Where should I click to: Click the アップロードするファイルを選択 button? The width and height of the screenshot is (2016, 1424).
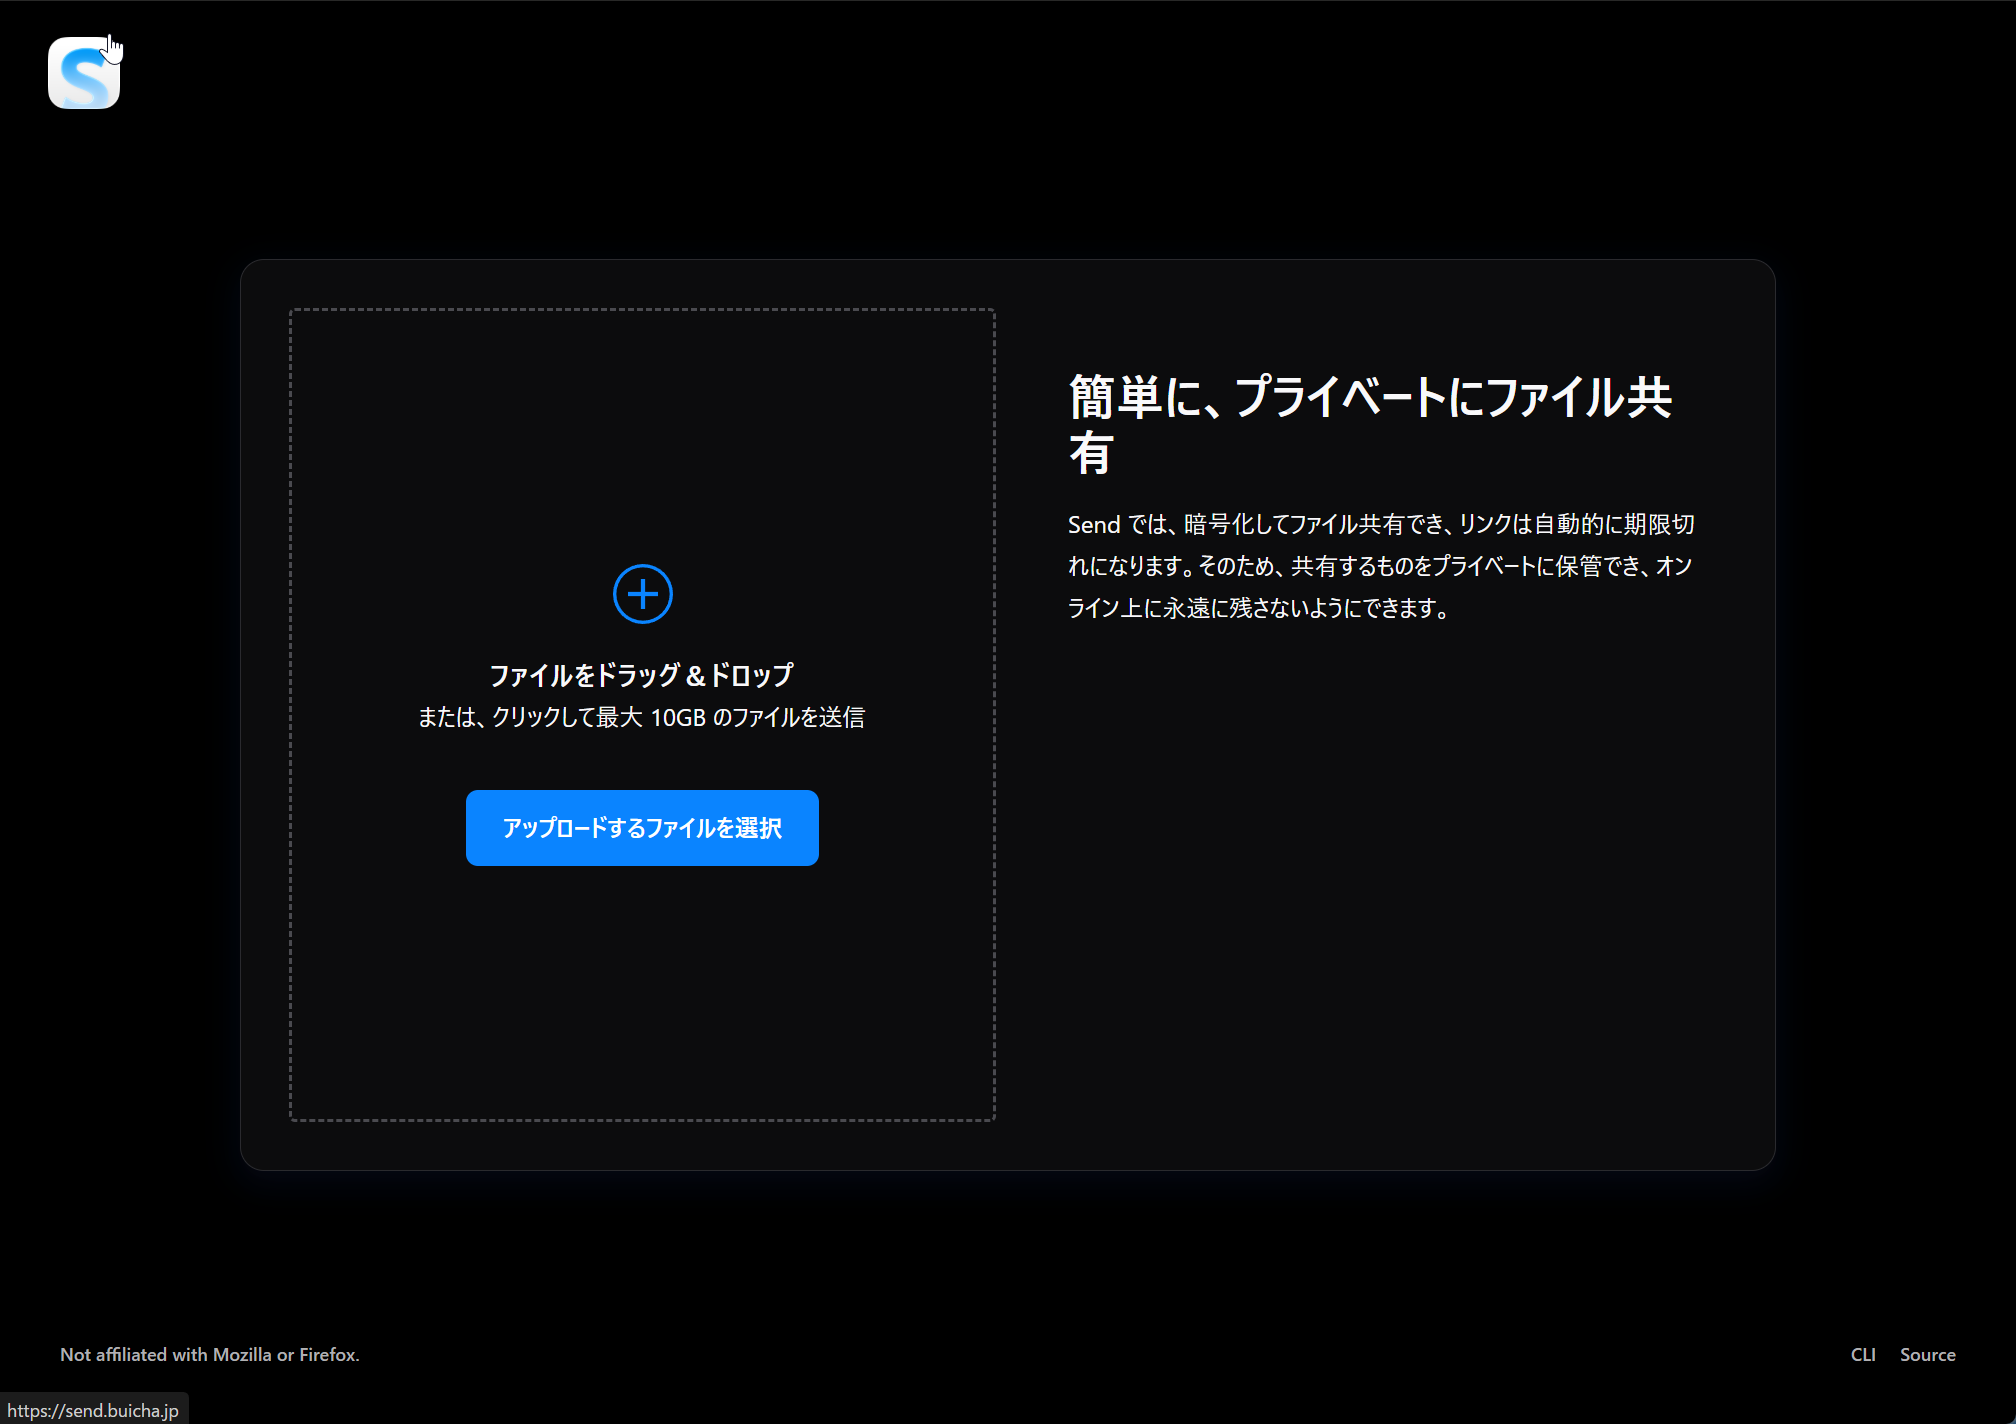point(642,828)
